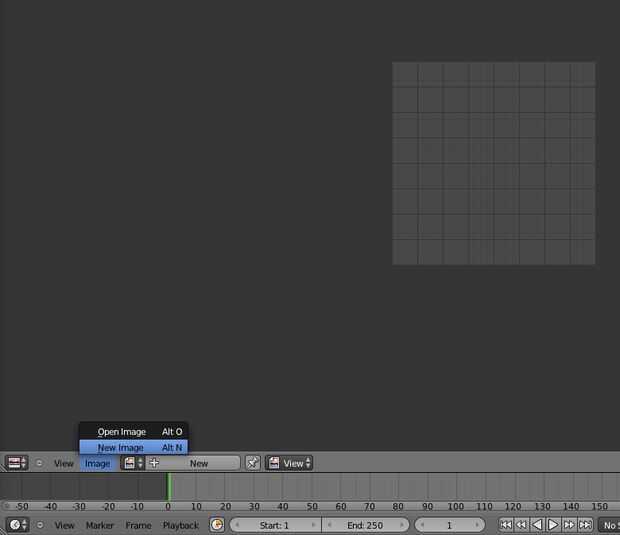Viewport: 620px width, 535px height.
Task: Click the green current frame marker in timeline
Action: 169,486
